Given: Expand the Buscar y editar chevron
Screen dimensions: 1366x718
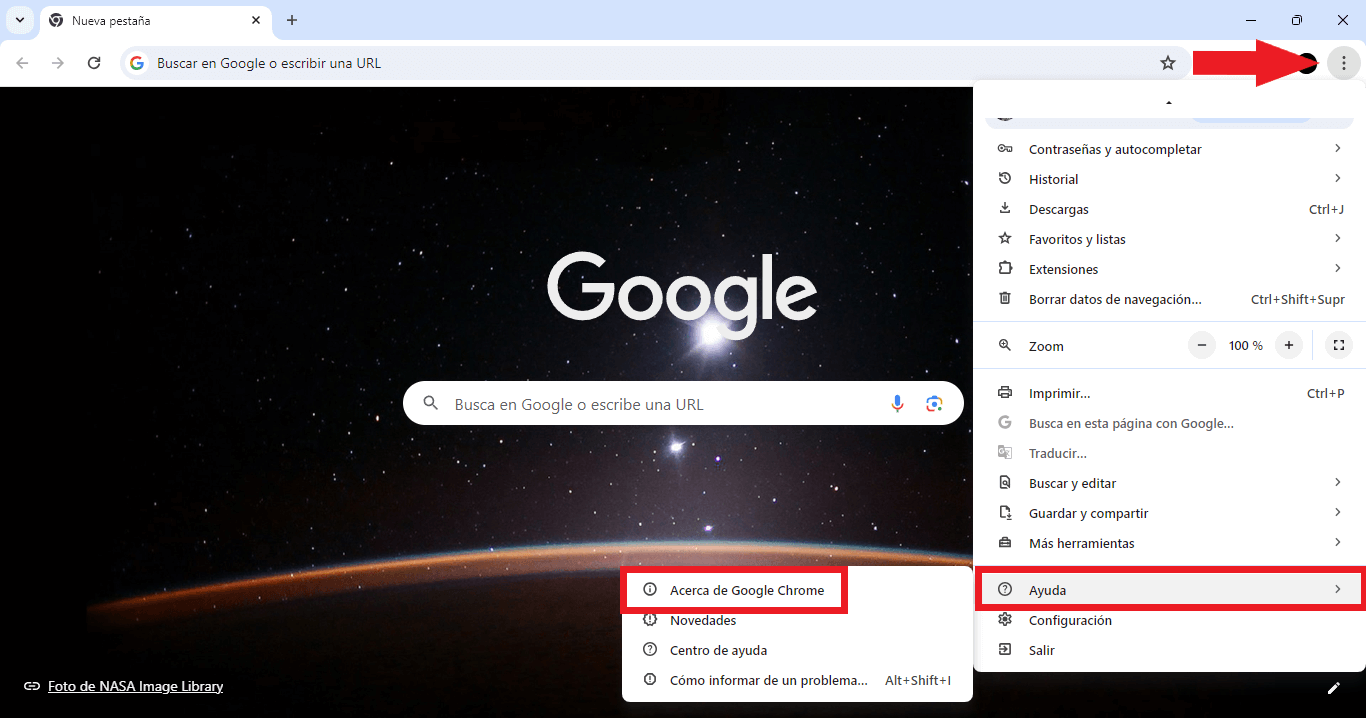Looking at the screenshot, I should [x=1338, y=482].
